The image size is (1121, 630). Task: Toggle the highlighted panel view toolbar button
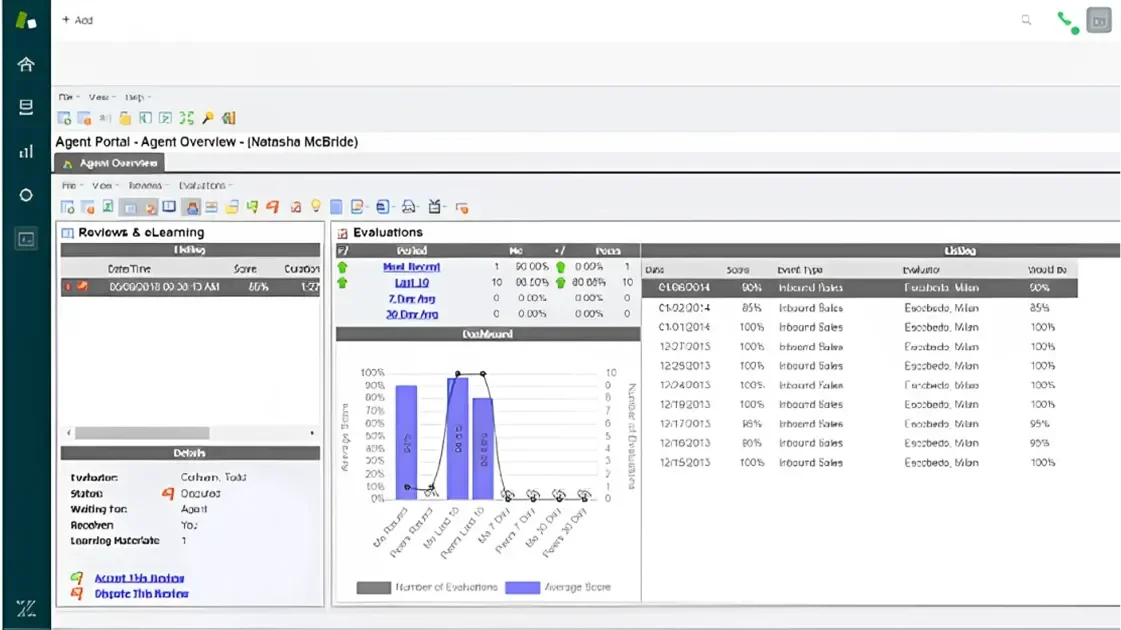pyautogui.click(x=129, y=207)
